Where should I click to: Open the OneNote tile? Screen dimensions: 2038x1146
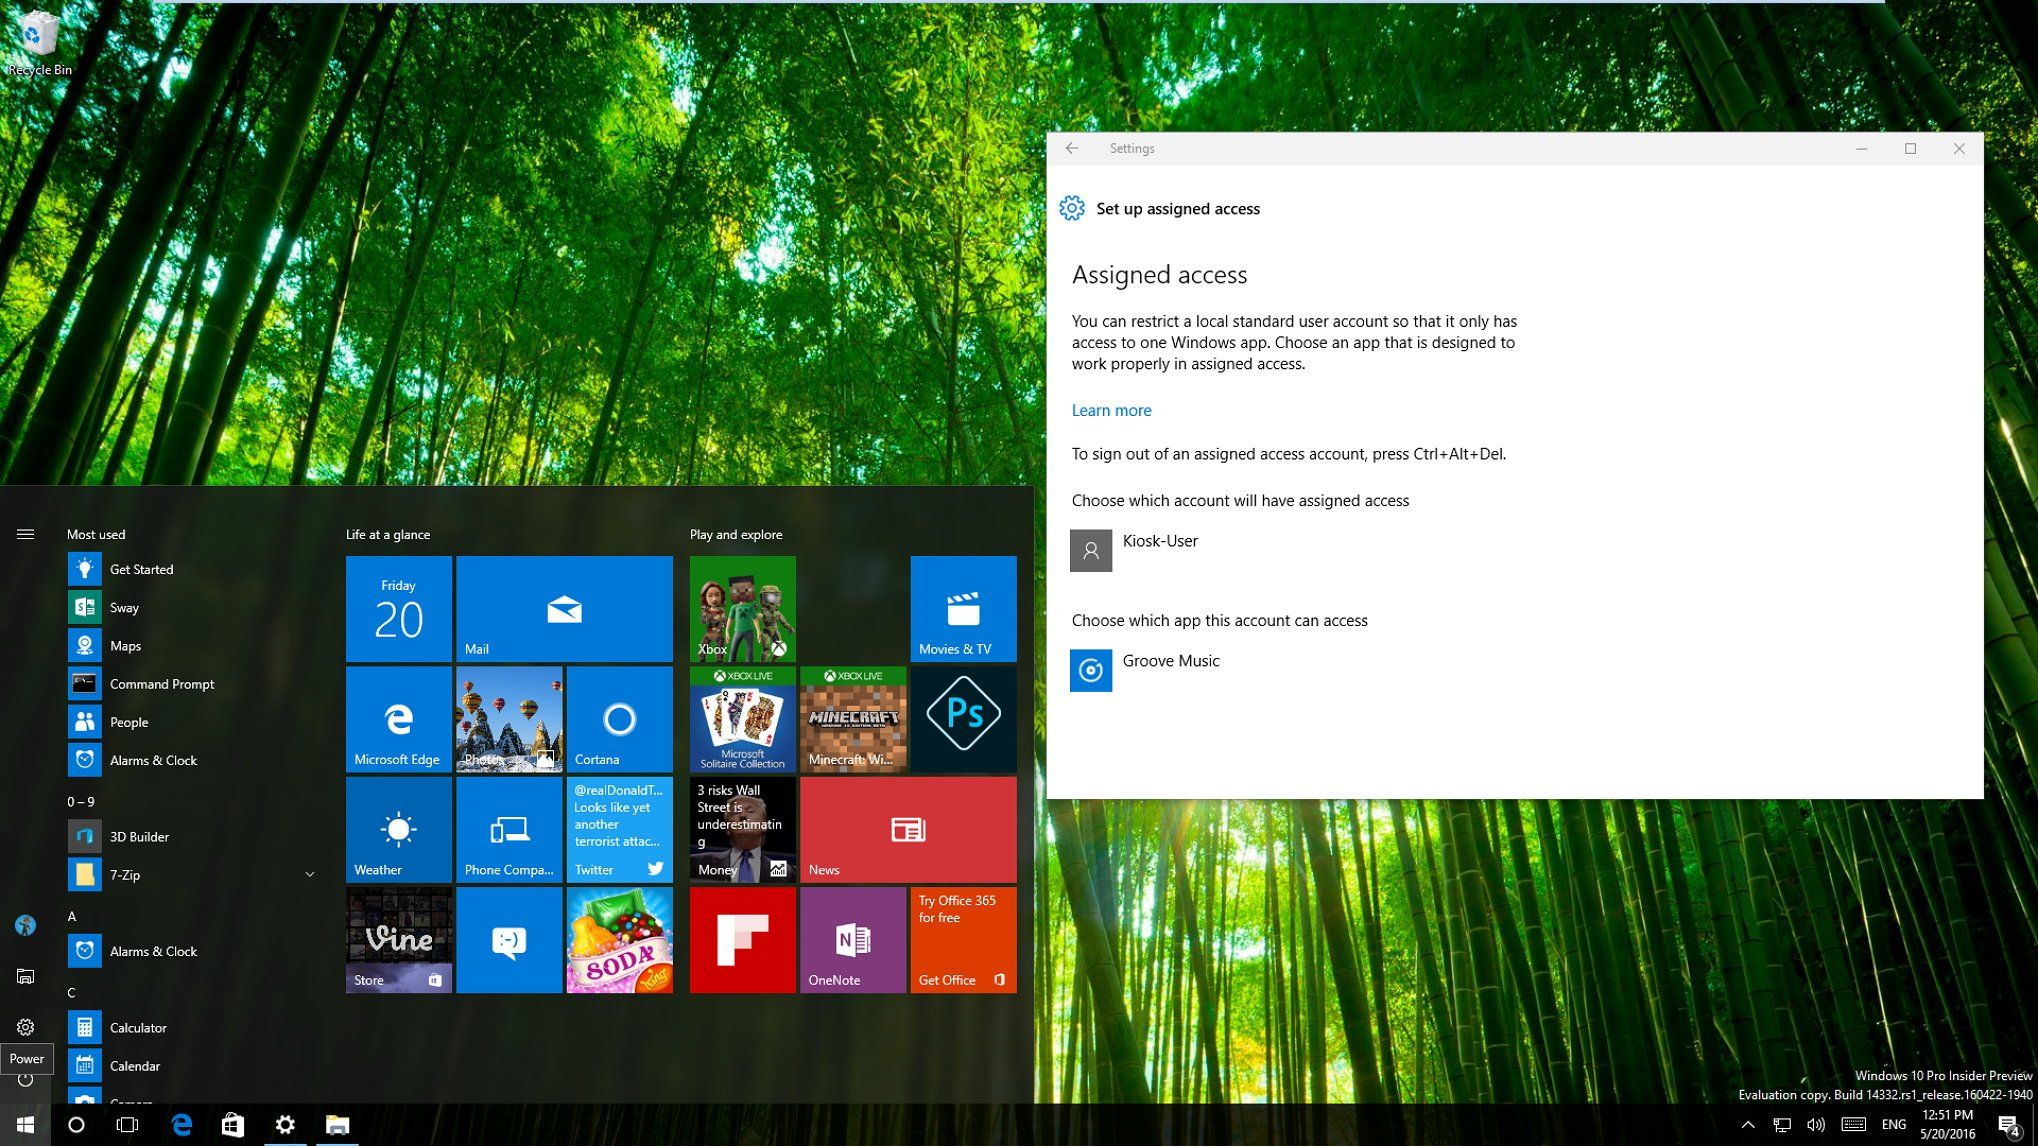(x=852, y=939)
